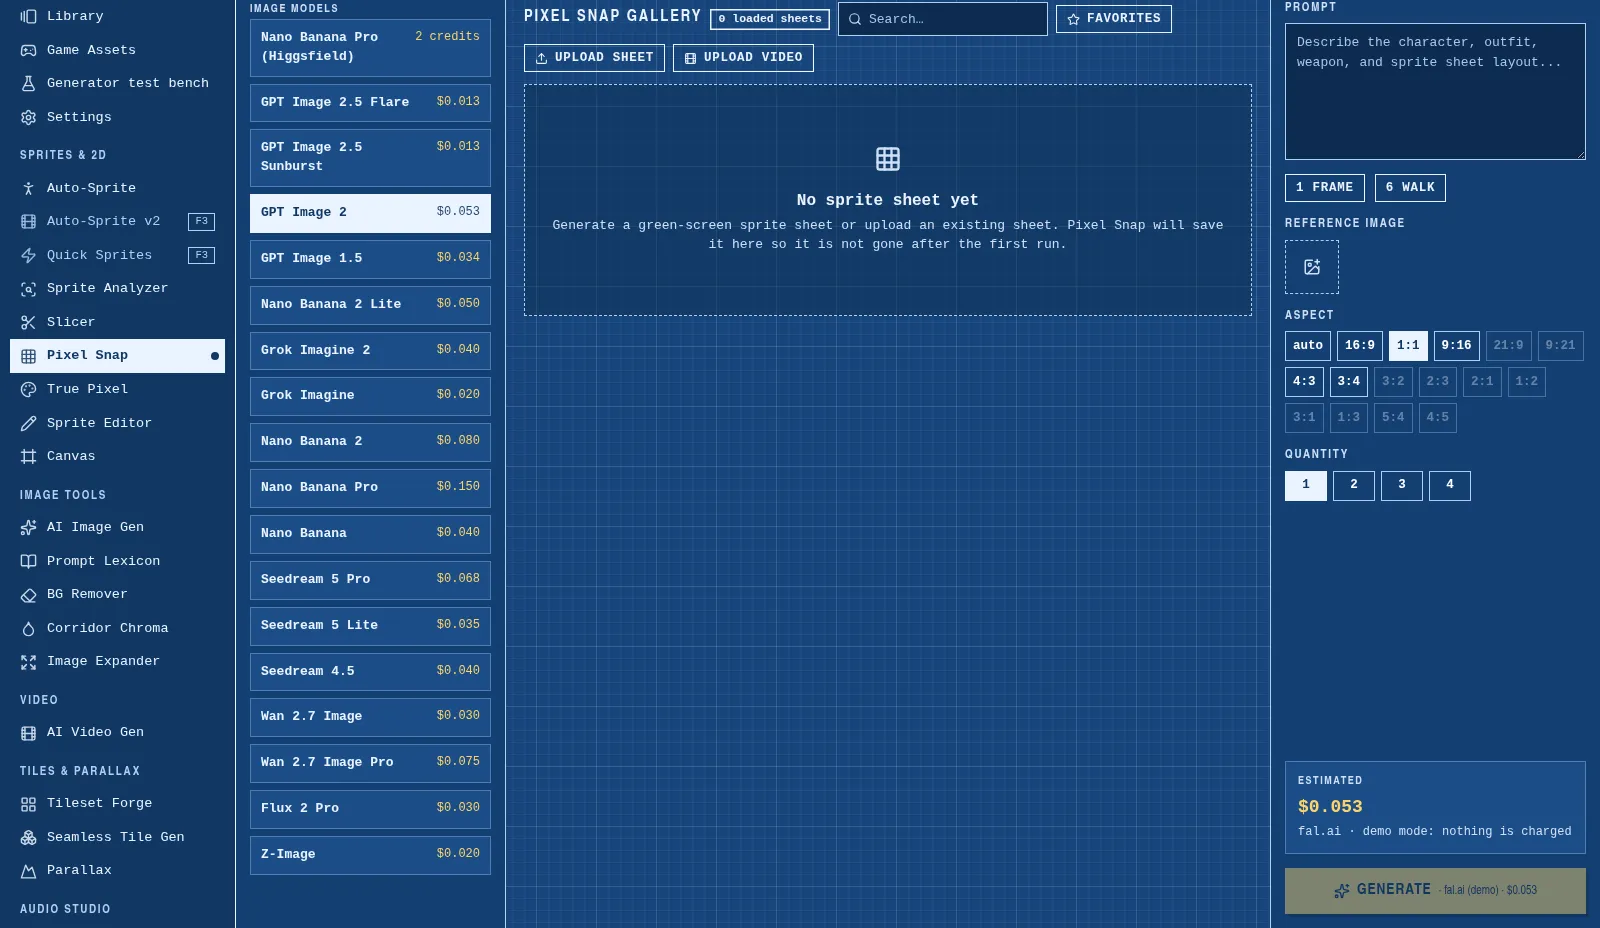Select the Nano Banana Pro (Higgsfield) model
The height and width of the screenshot is (928, 1600).
click(370, 48)
